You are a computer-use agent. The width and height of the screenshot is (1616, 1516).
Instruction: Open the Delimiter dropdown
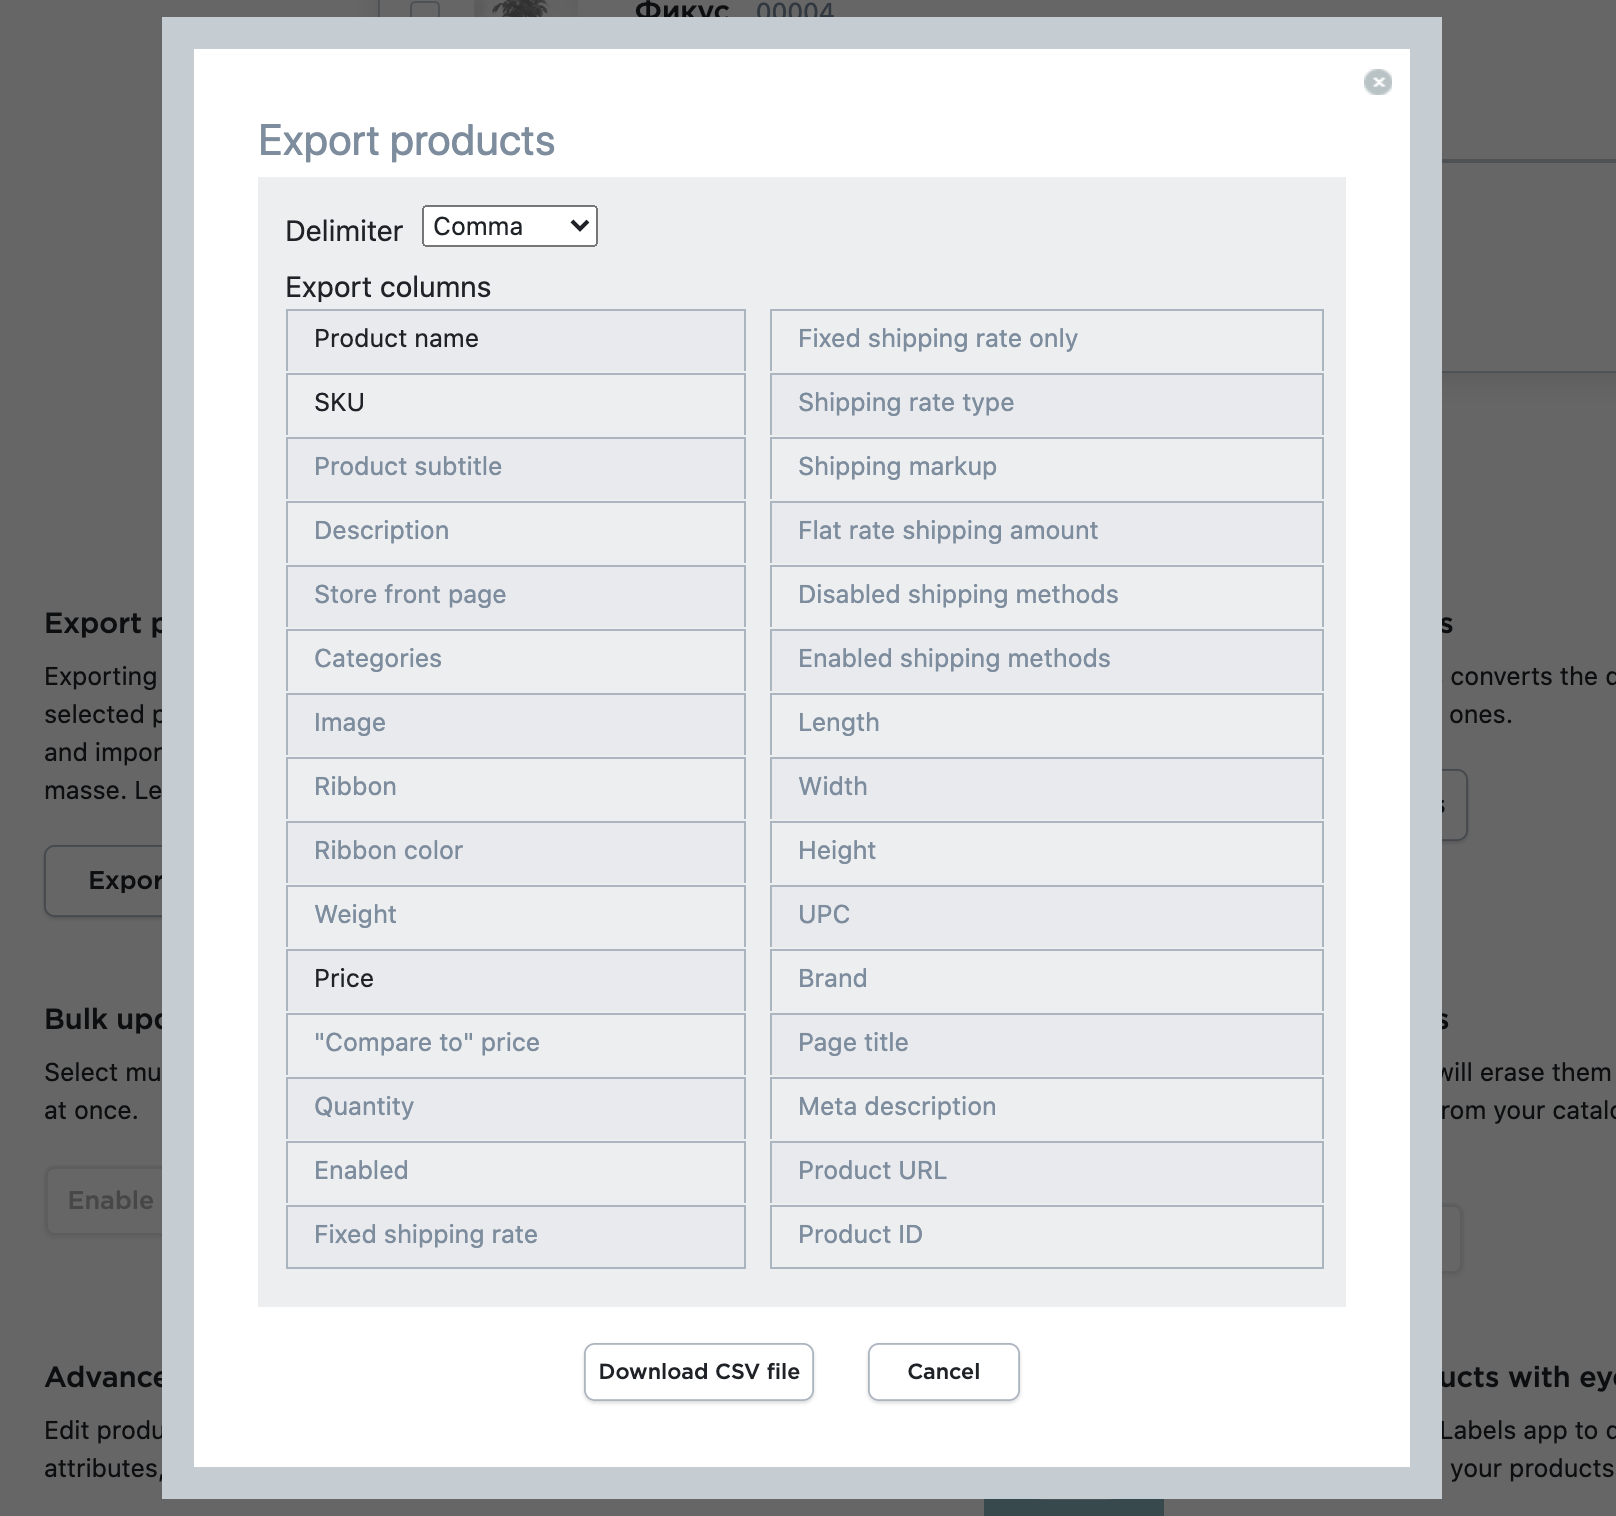[509, 226]
